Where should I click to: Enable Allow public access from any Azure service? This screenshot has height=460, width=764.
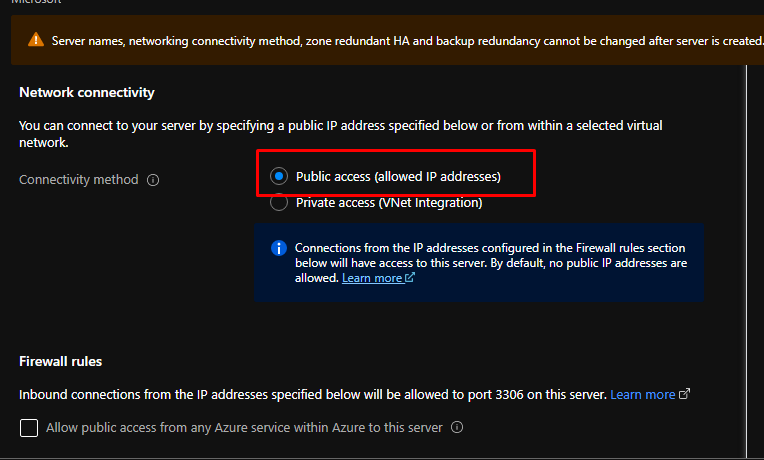[x=29, y=428]
